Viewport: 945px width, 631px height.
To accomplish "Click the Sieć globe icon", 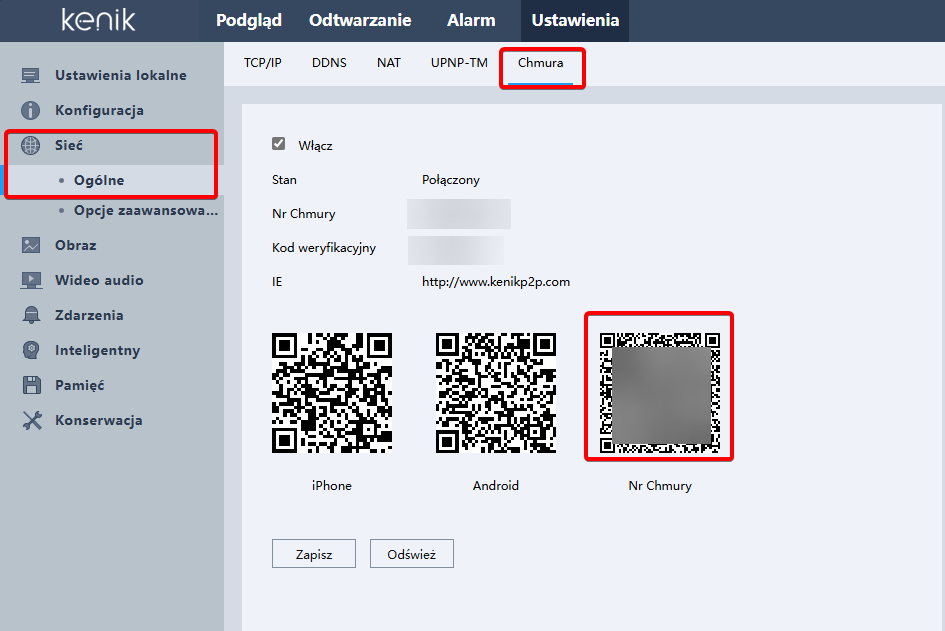I will (29, 145).
